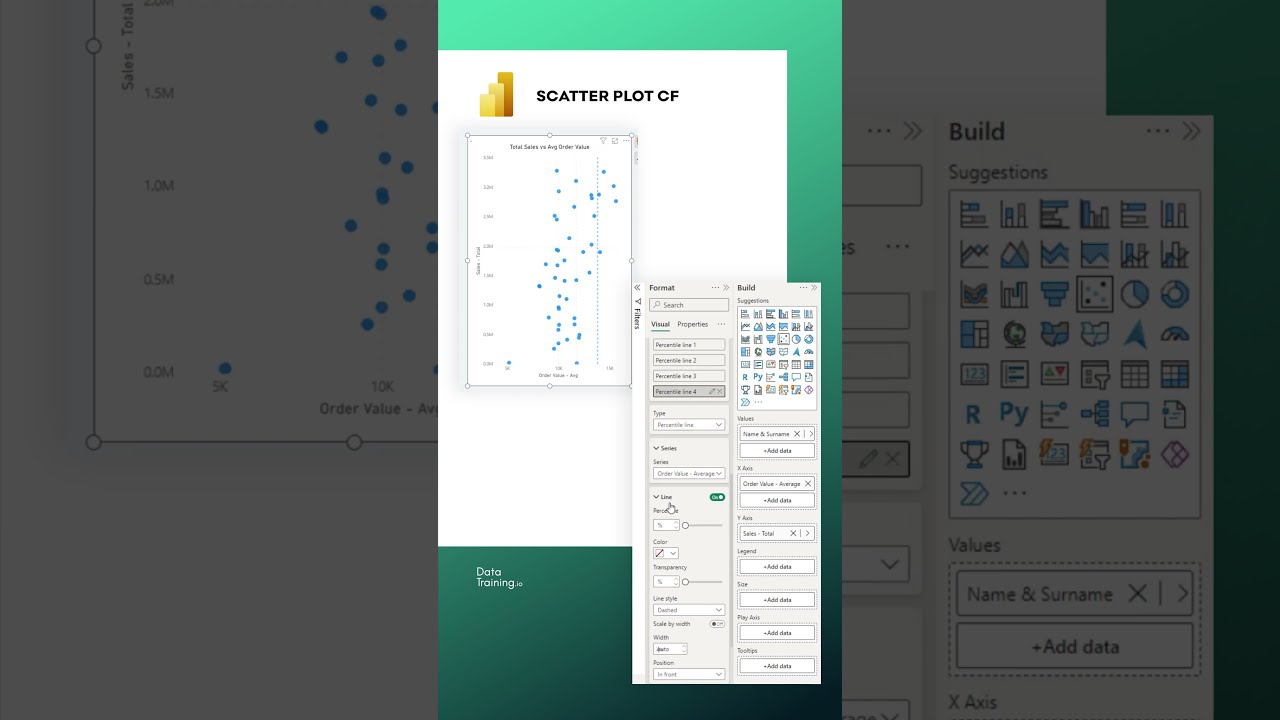The image size is (1280, 720).
Task: Switch to the Properties tab
Action: [x=692, y=324]
